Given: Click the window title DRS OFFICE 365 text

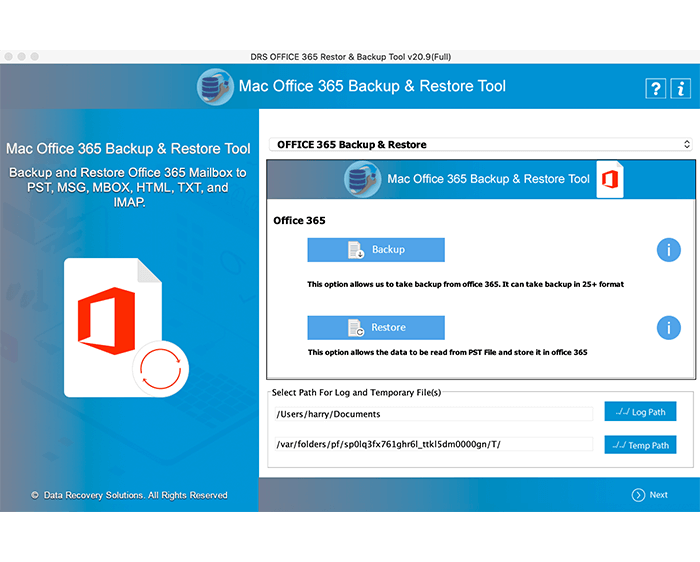Looking at the screenshot, I should pos(350,57).
